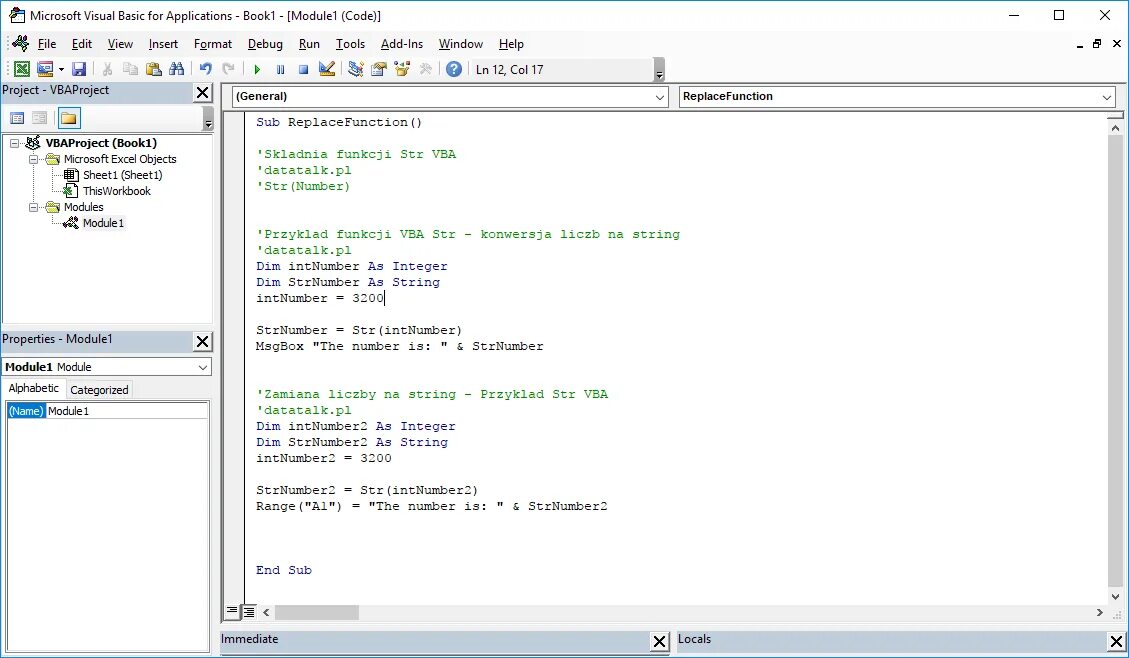Close the Properties - Module1 panel
The width and height of the screenshot is (1129, 658).
[x=203, y=341]
